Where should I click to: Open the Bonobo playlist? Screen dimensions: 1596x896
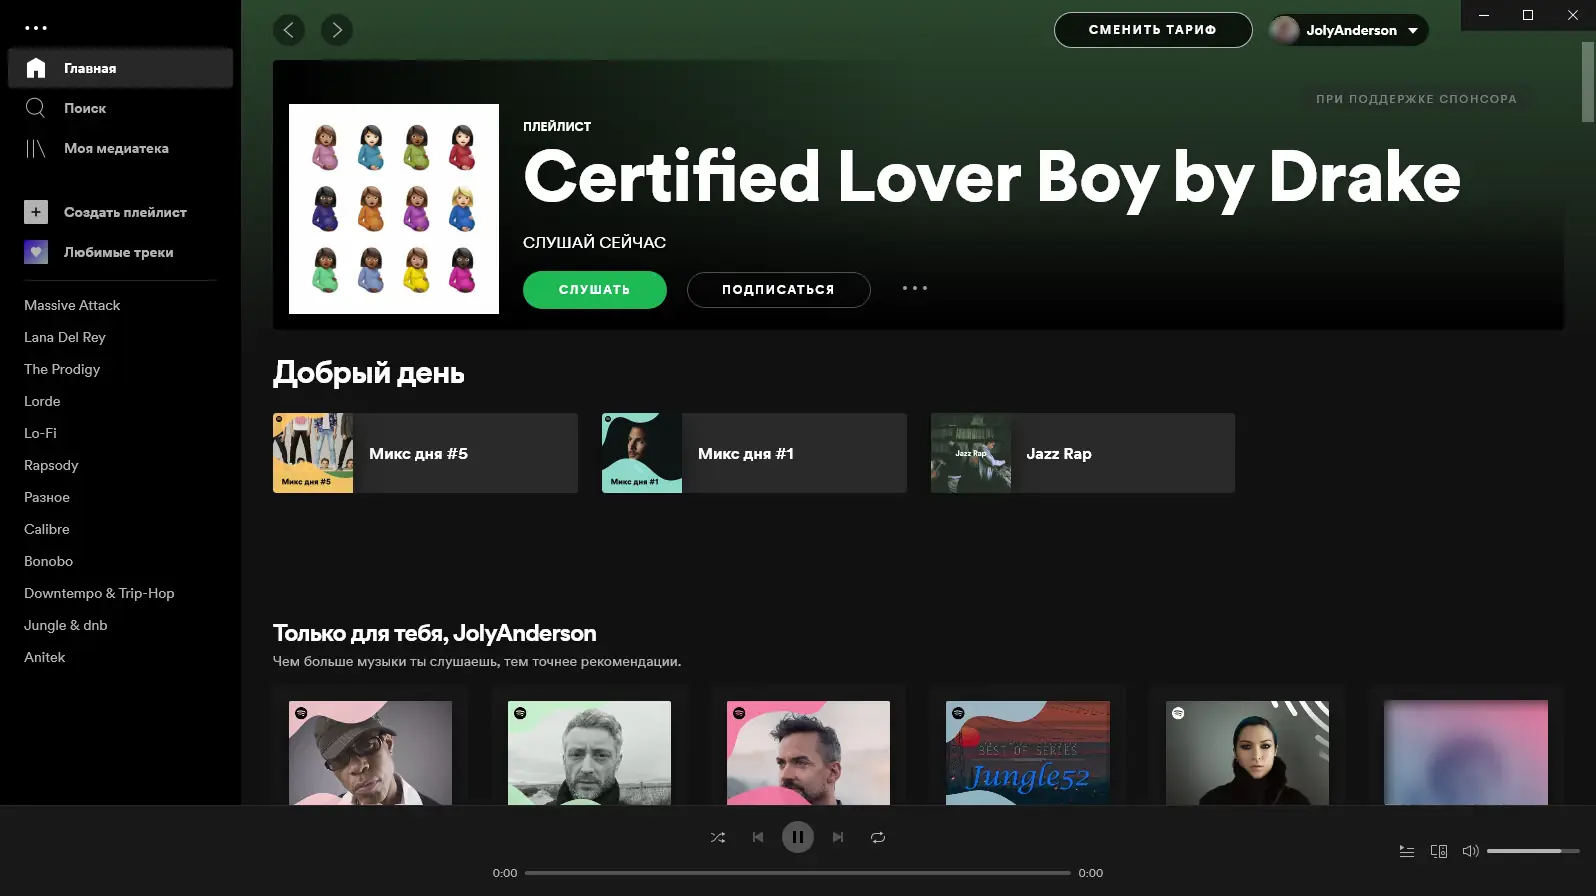[x=49, y=561]
